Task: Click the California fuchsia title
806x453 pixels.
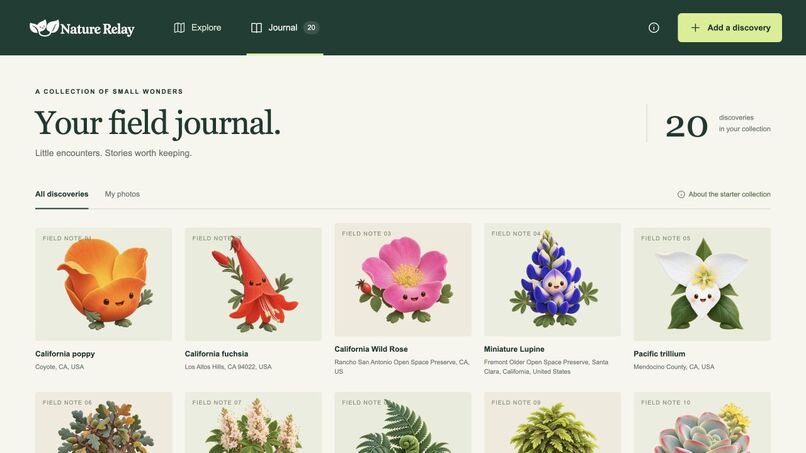Action: tap(216, 354)
